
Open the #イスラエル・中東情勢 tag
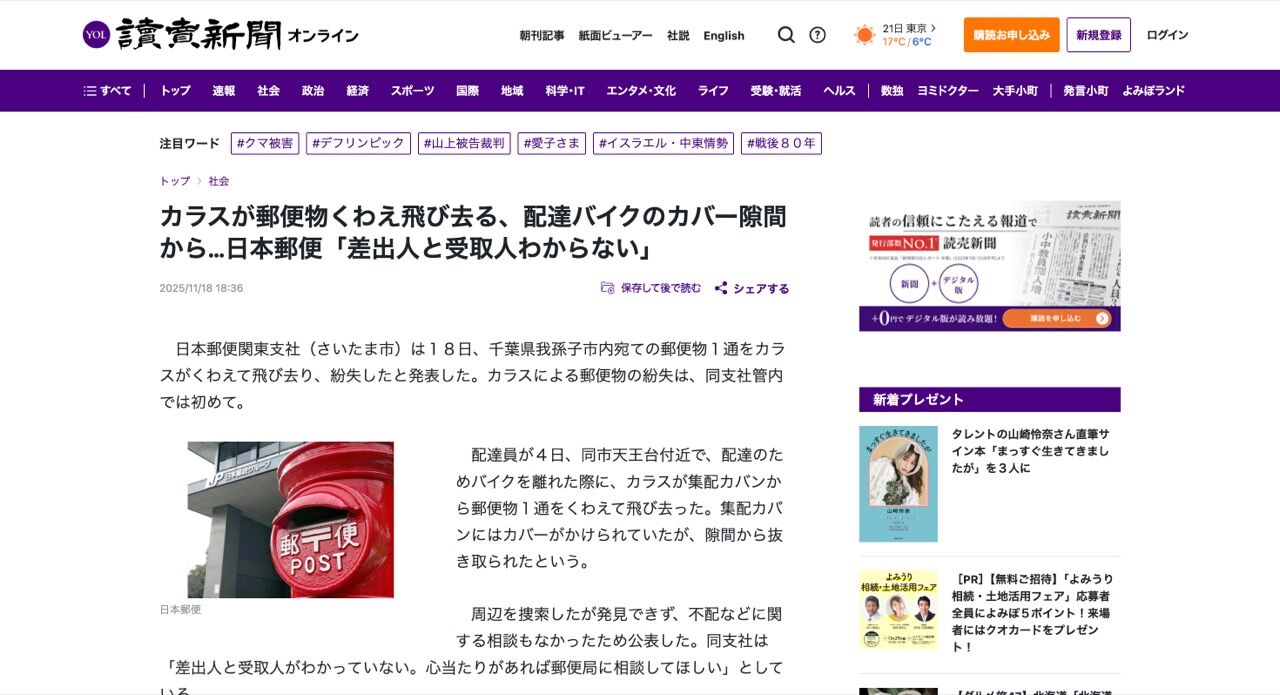pos(663,143)
